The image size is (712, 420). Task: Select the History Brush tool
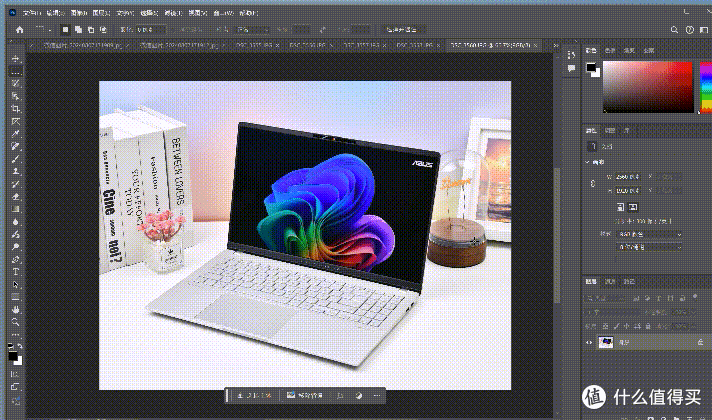[x=15, y=184]
